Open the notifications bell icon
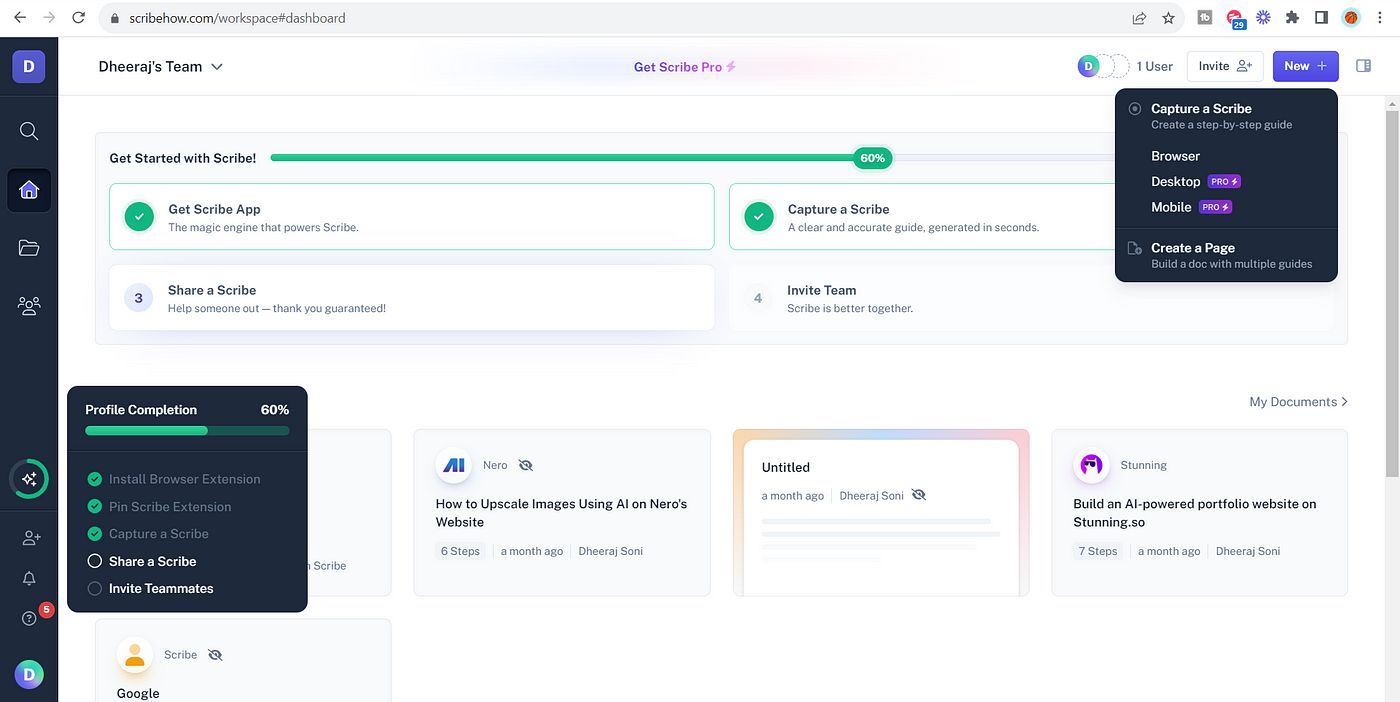The height and width of the screenshot is (702, 1400). click(29, 579)
